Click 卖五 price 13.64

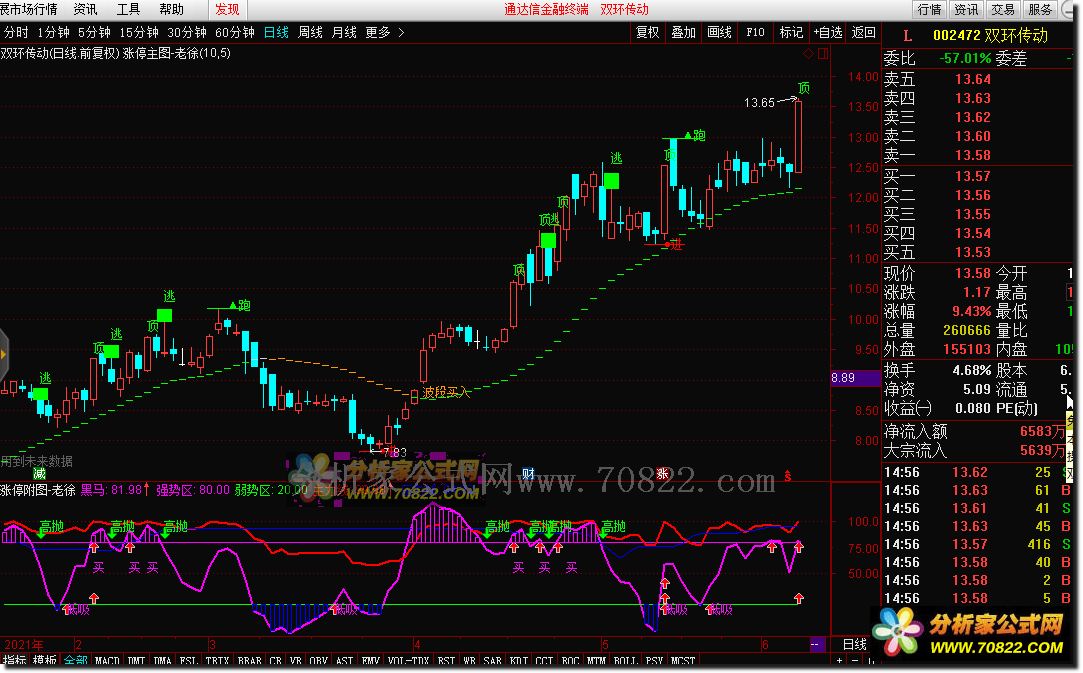point(972,79)
